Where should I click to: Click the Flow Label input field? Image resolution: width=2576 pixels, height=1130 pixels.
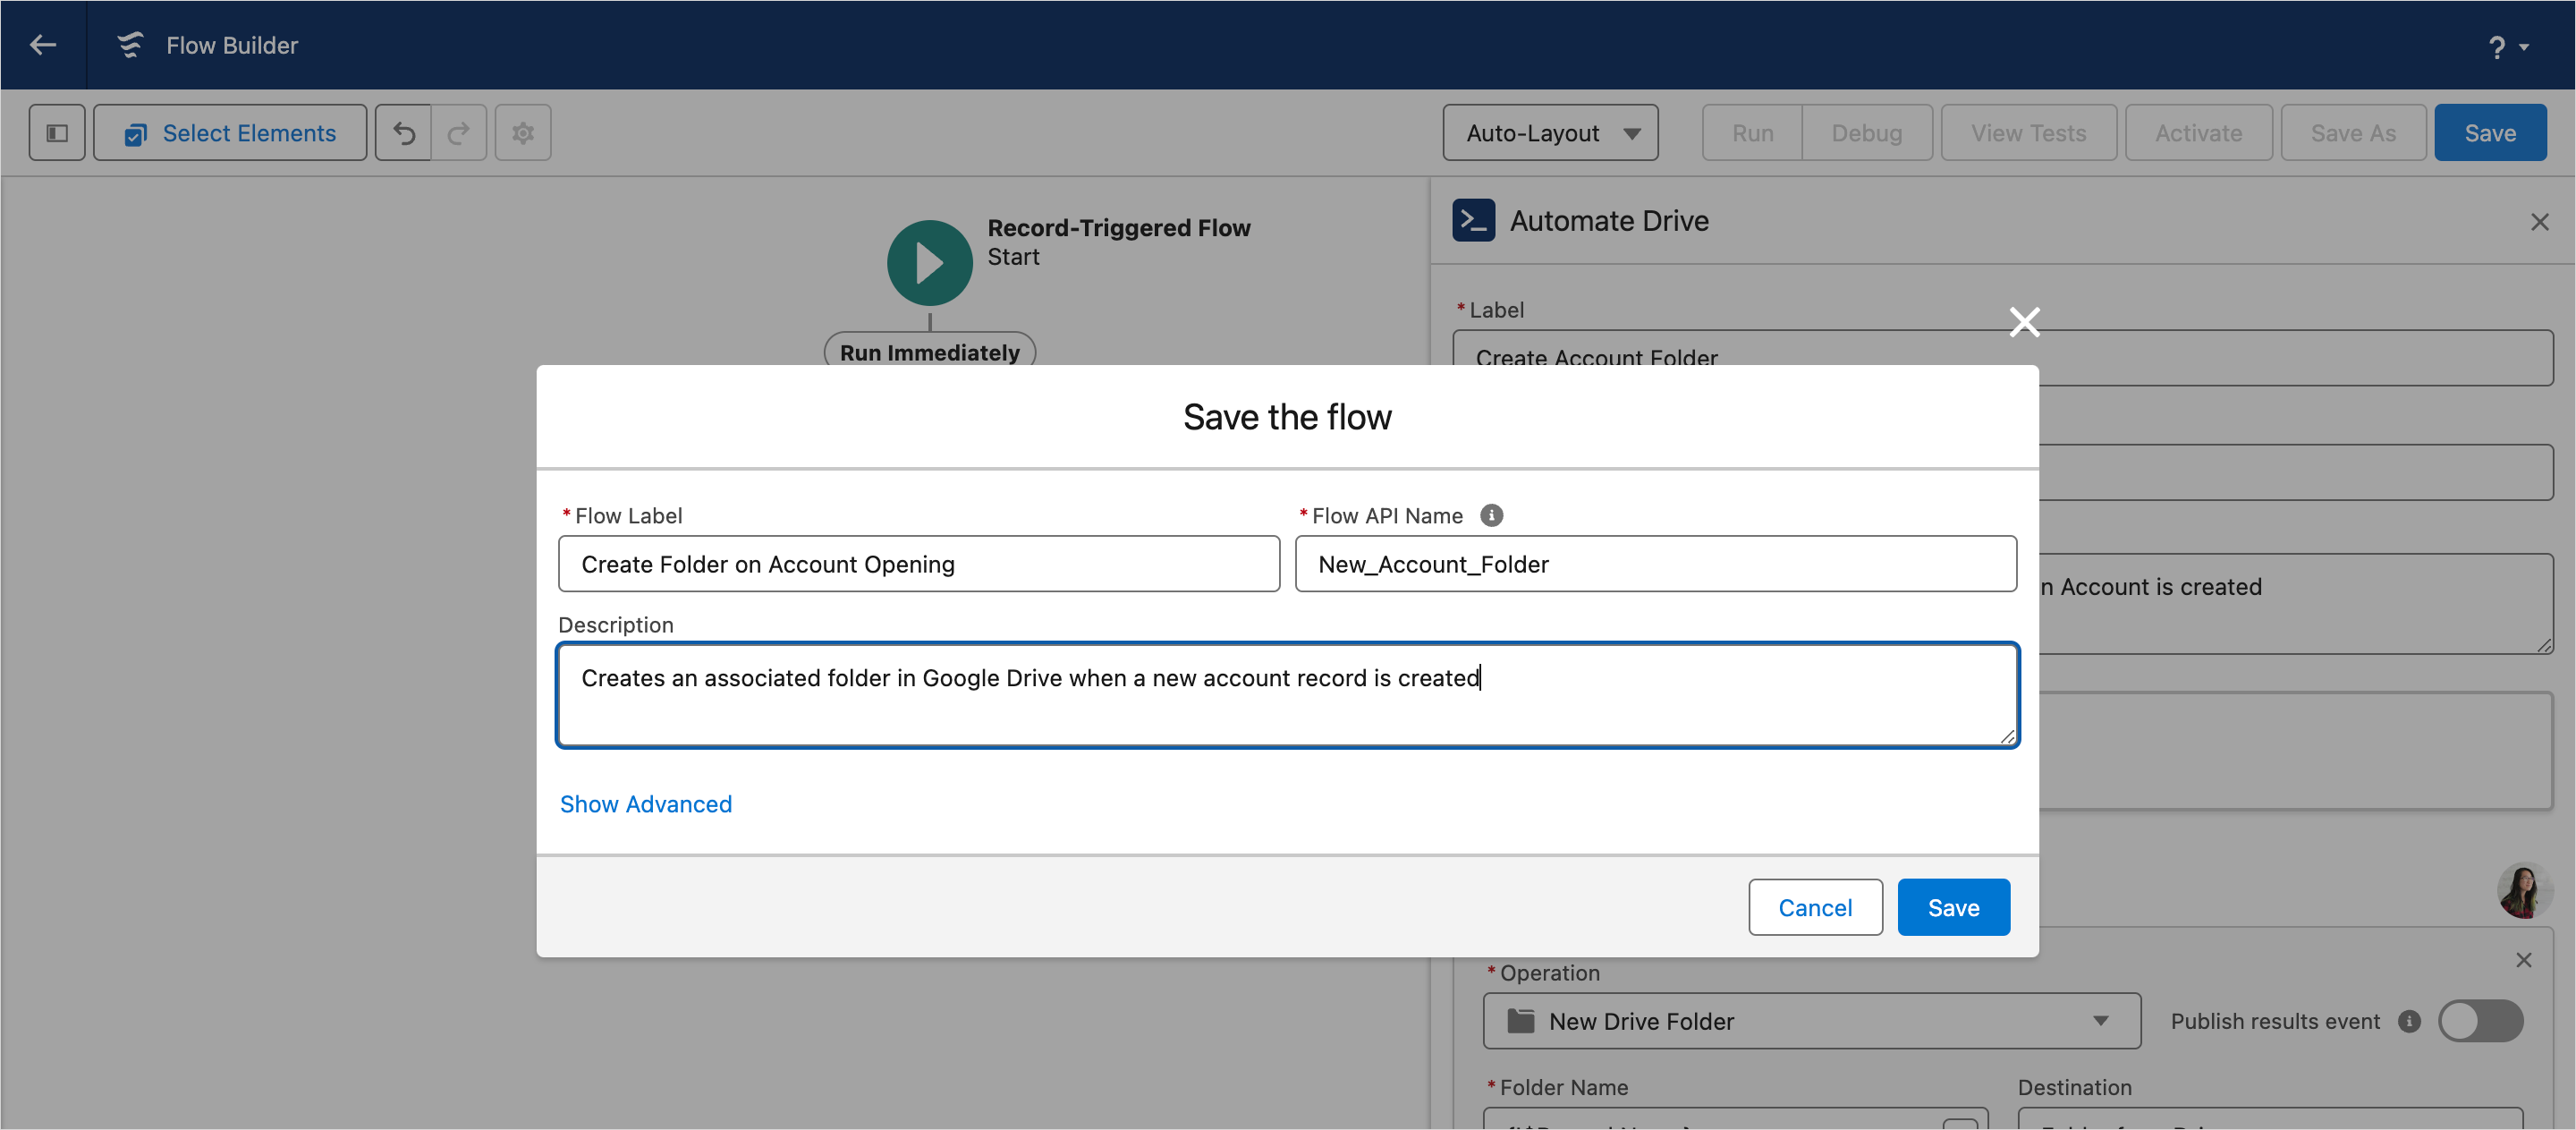pyautogui.click(x=918, y=564)
